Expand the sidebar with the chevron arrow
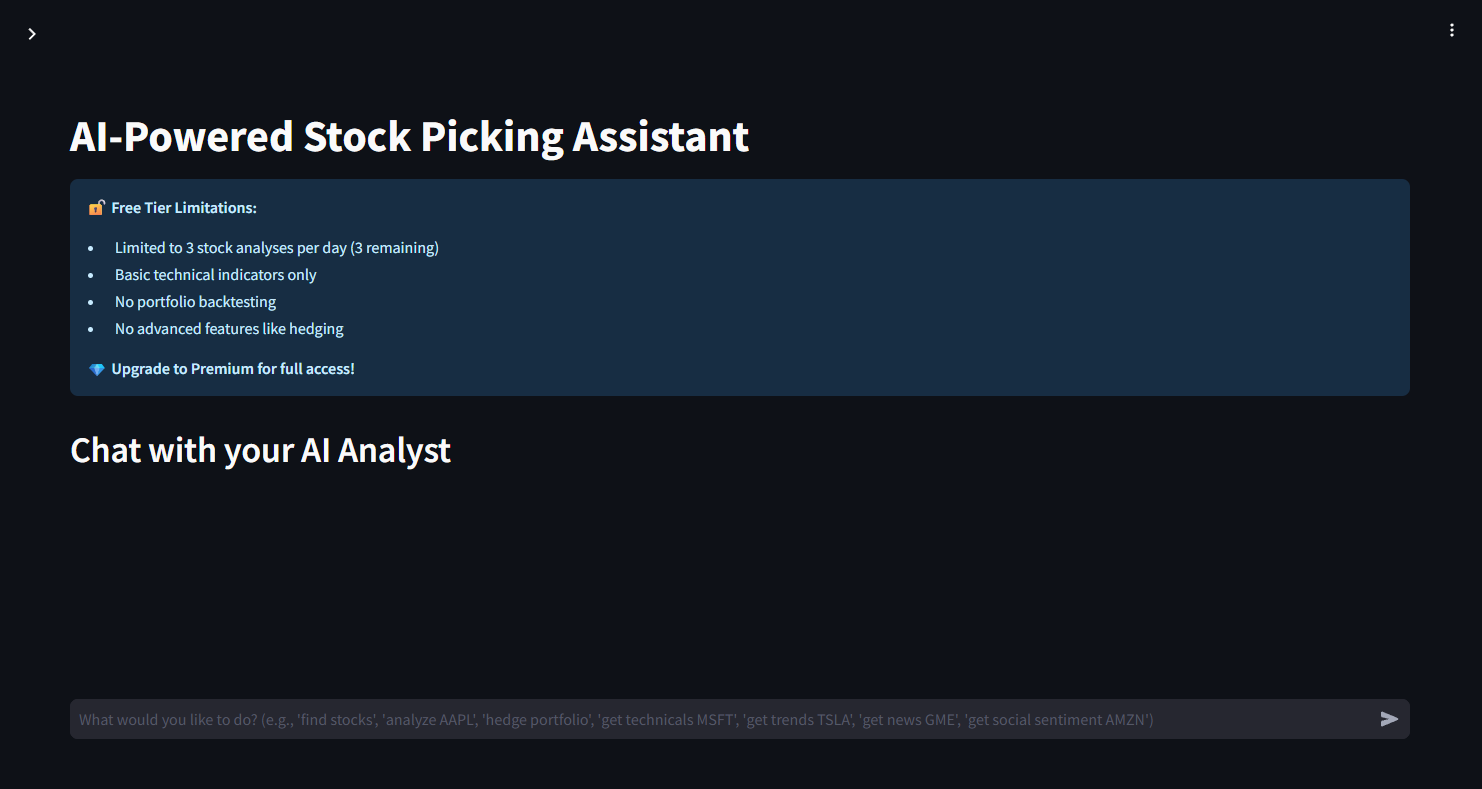 click(32, 34)
